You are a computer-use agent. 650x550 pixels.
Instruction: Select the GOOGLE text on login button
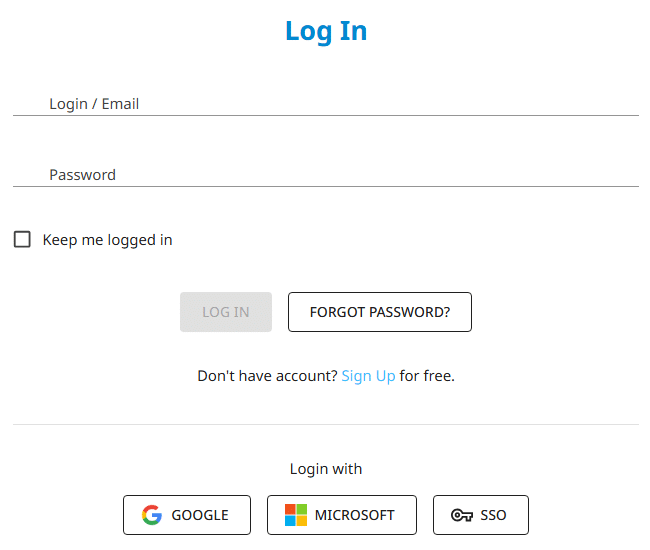tap(200, 515)
